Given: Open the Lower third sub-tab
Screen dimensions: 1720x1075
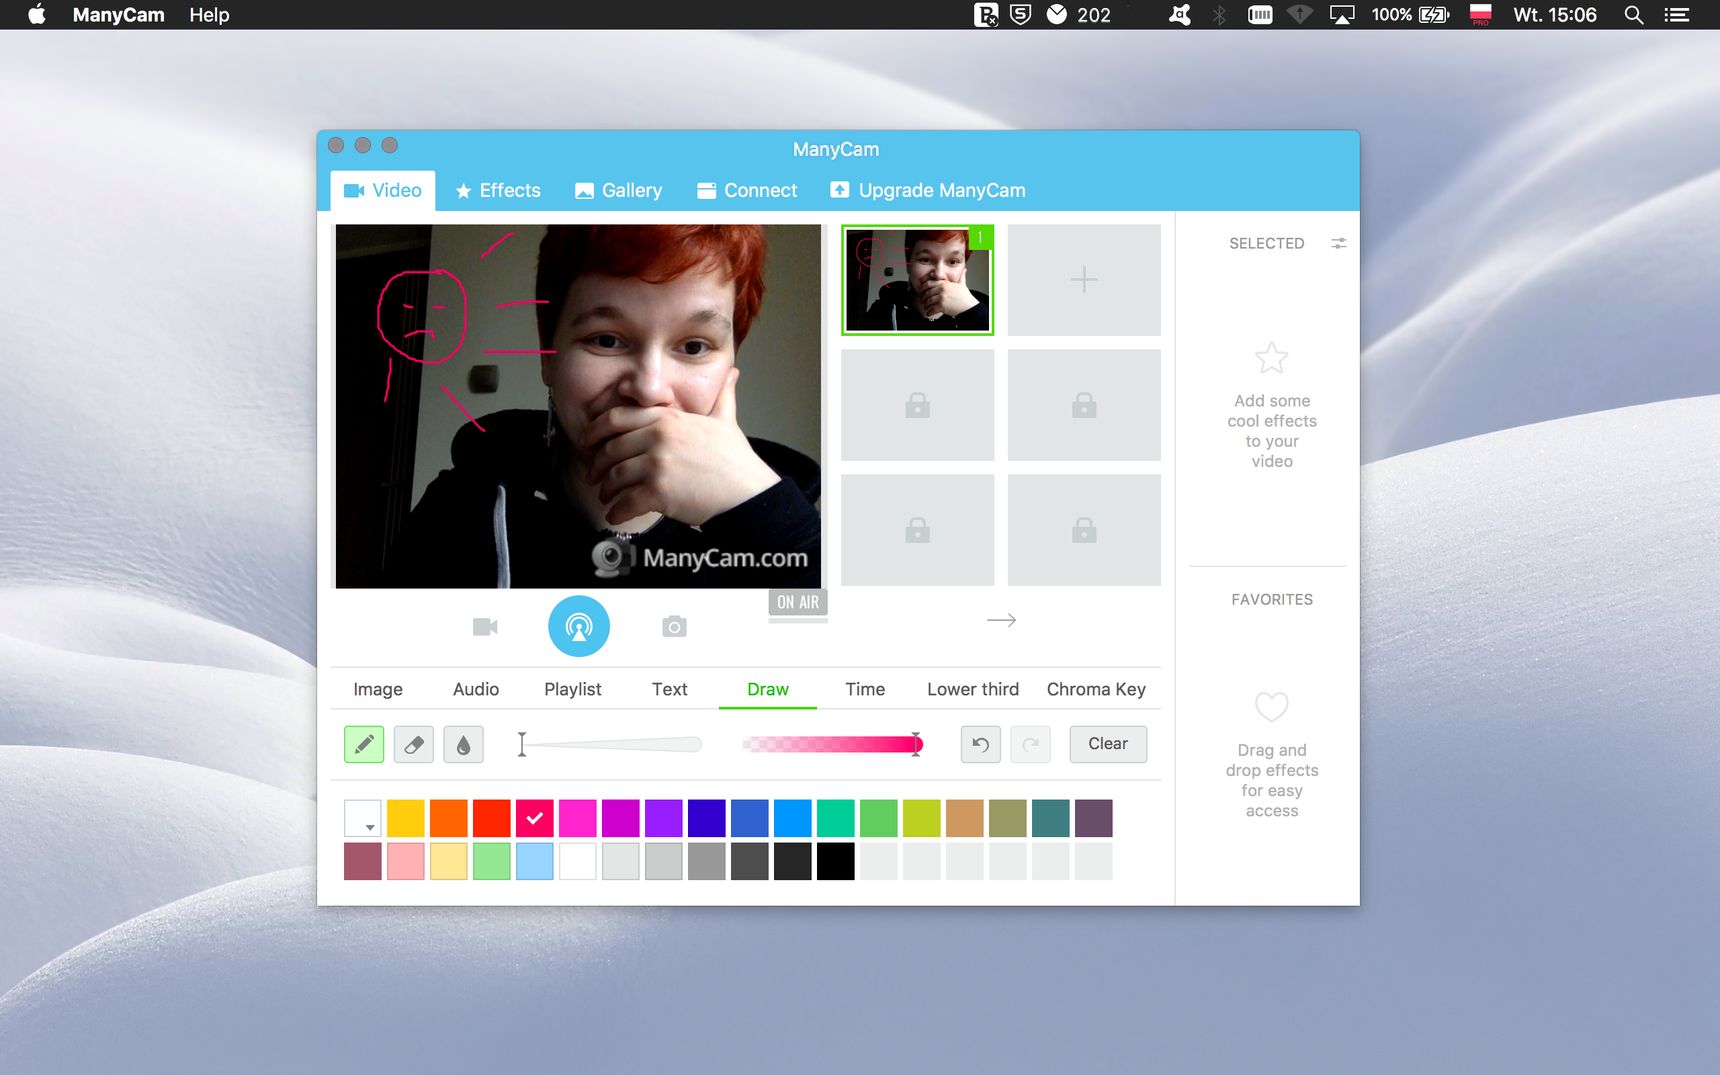Looking at the screenshot, I should pos(973,689).
